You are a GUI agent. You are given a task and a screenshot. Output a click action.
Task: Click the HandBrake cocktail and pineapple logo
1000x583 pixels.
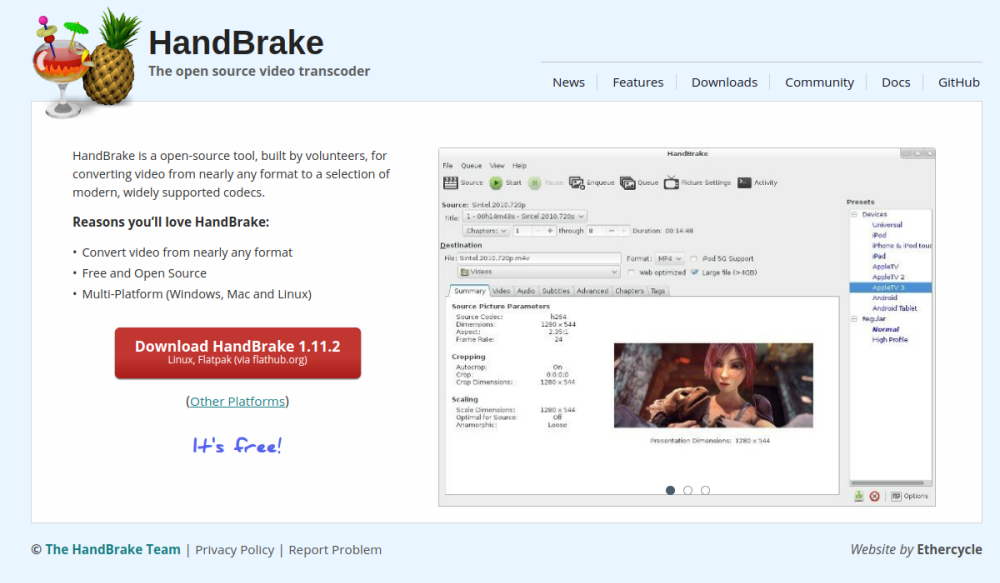point(86,63)
